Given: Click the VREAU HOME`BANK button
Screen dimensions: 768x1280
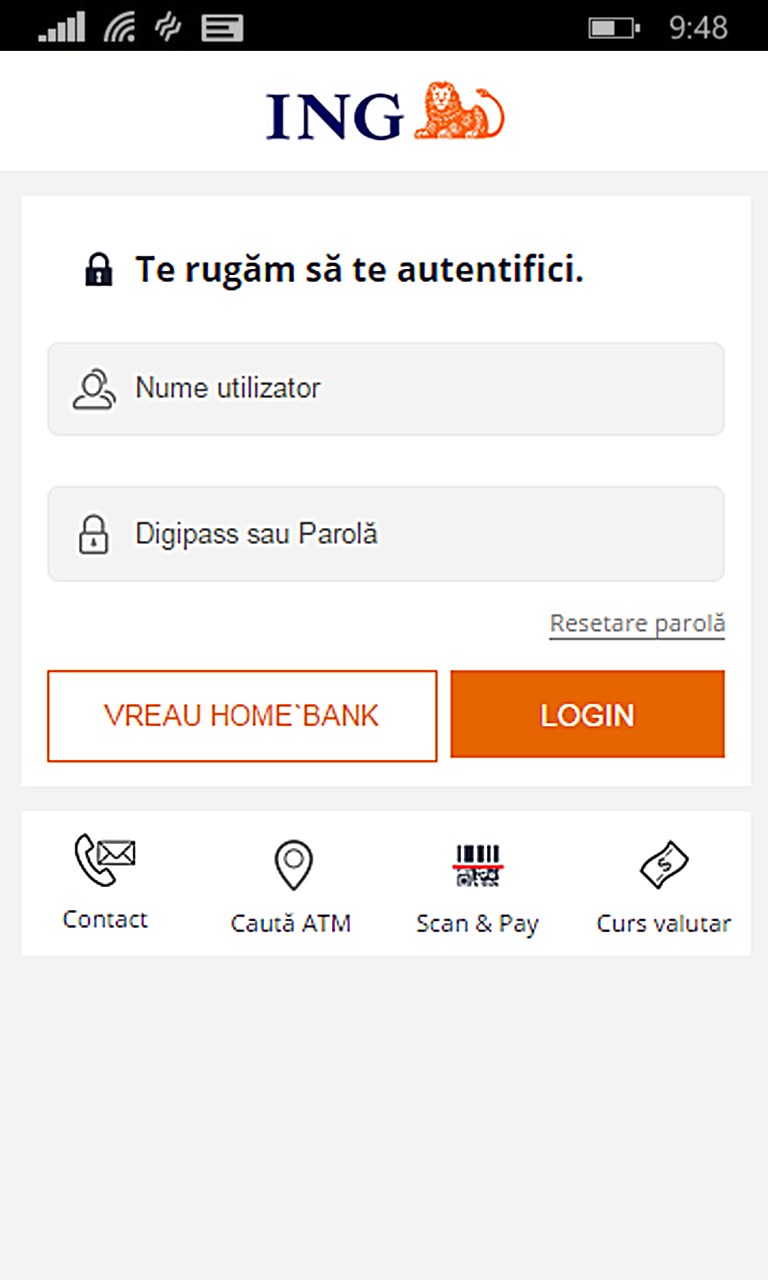Looking at the screenshot, I should click(x=242, y=716).
